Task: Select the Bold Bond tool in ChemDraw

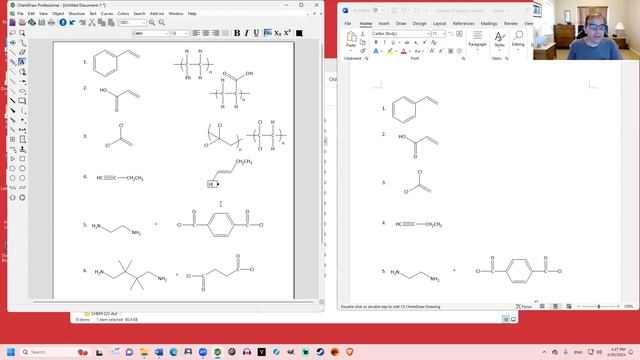Action: (x=13, y=100)
